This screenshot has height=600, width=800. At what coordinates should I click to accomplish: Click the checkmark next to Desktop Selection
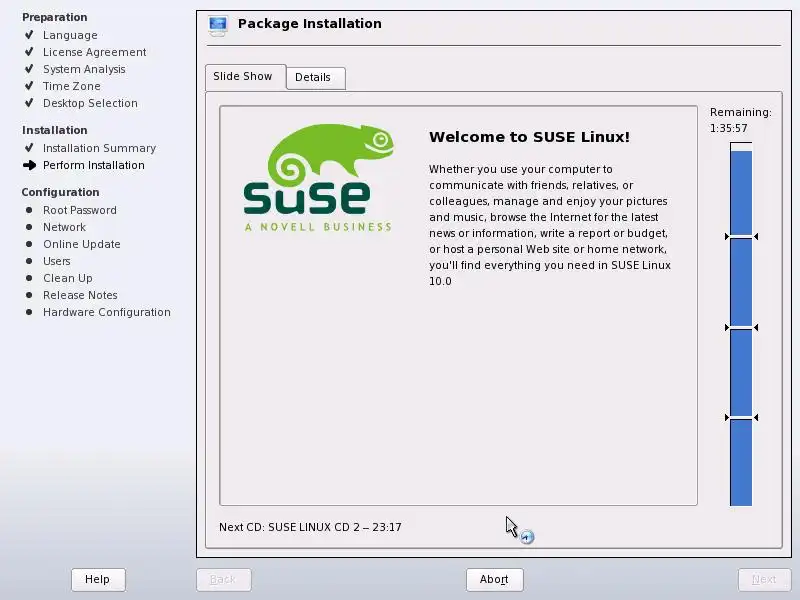tap(29, 103)
